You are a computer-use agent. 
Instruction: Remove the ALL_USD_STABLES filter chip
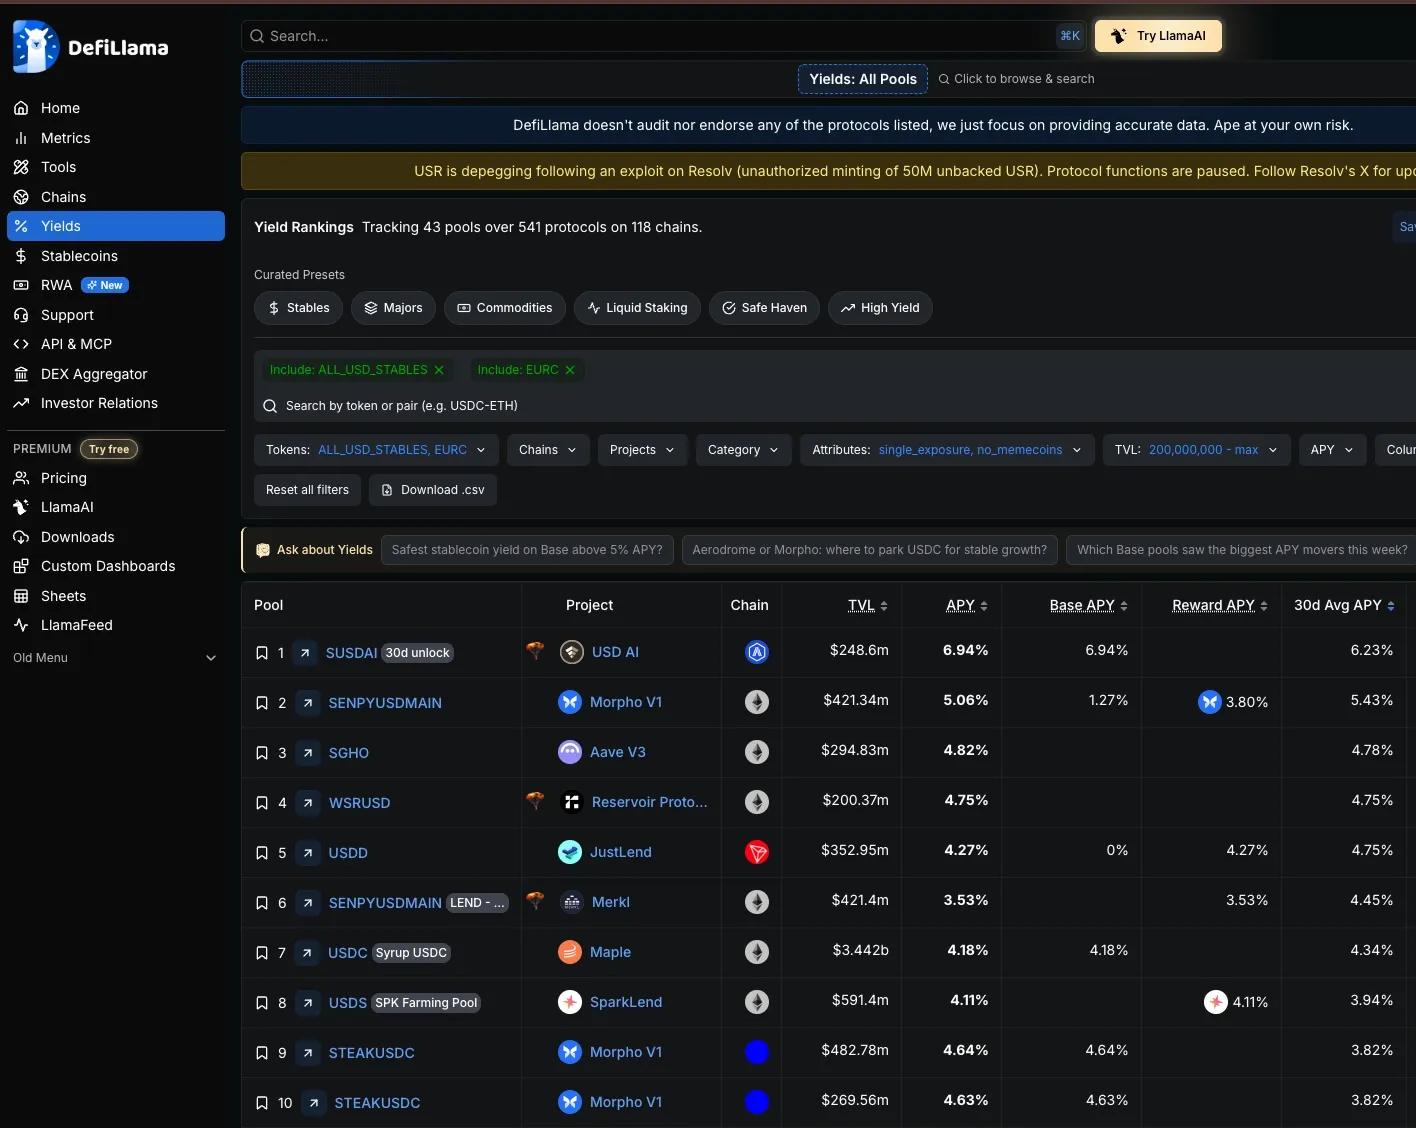(439, 370)
